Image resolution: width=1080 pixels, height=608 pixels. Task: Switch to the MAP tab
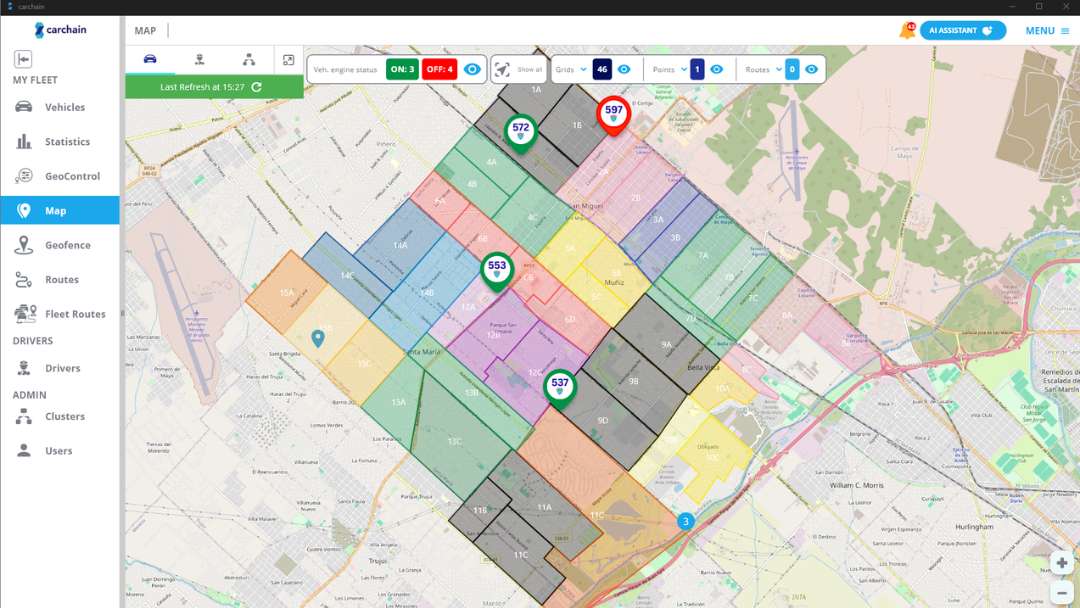146,29
